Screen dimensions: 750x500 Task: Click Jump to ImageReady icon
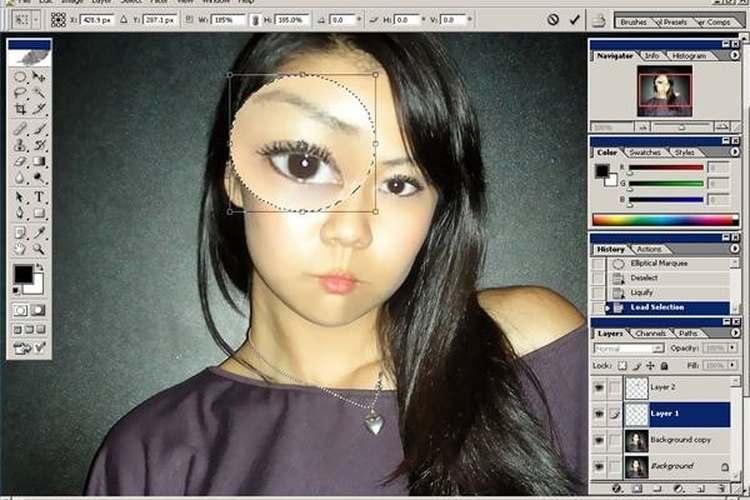pos(29,348)
